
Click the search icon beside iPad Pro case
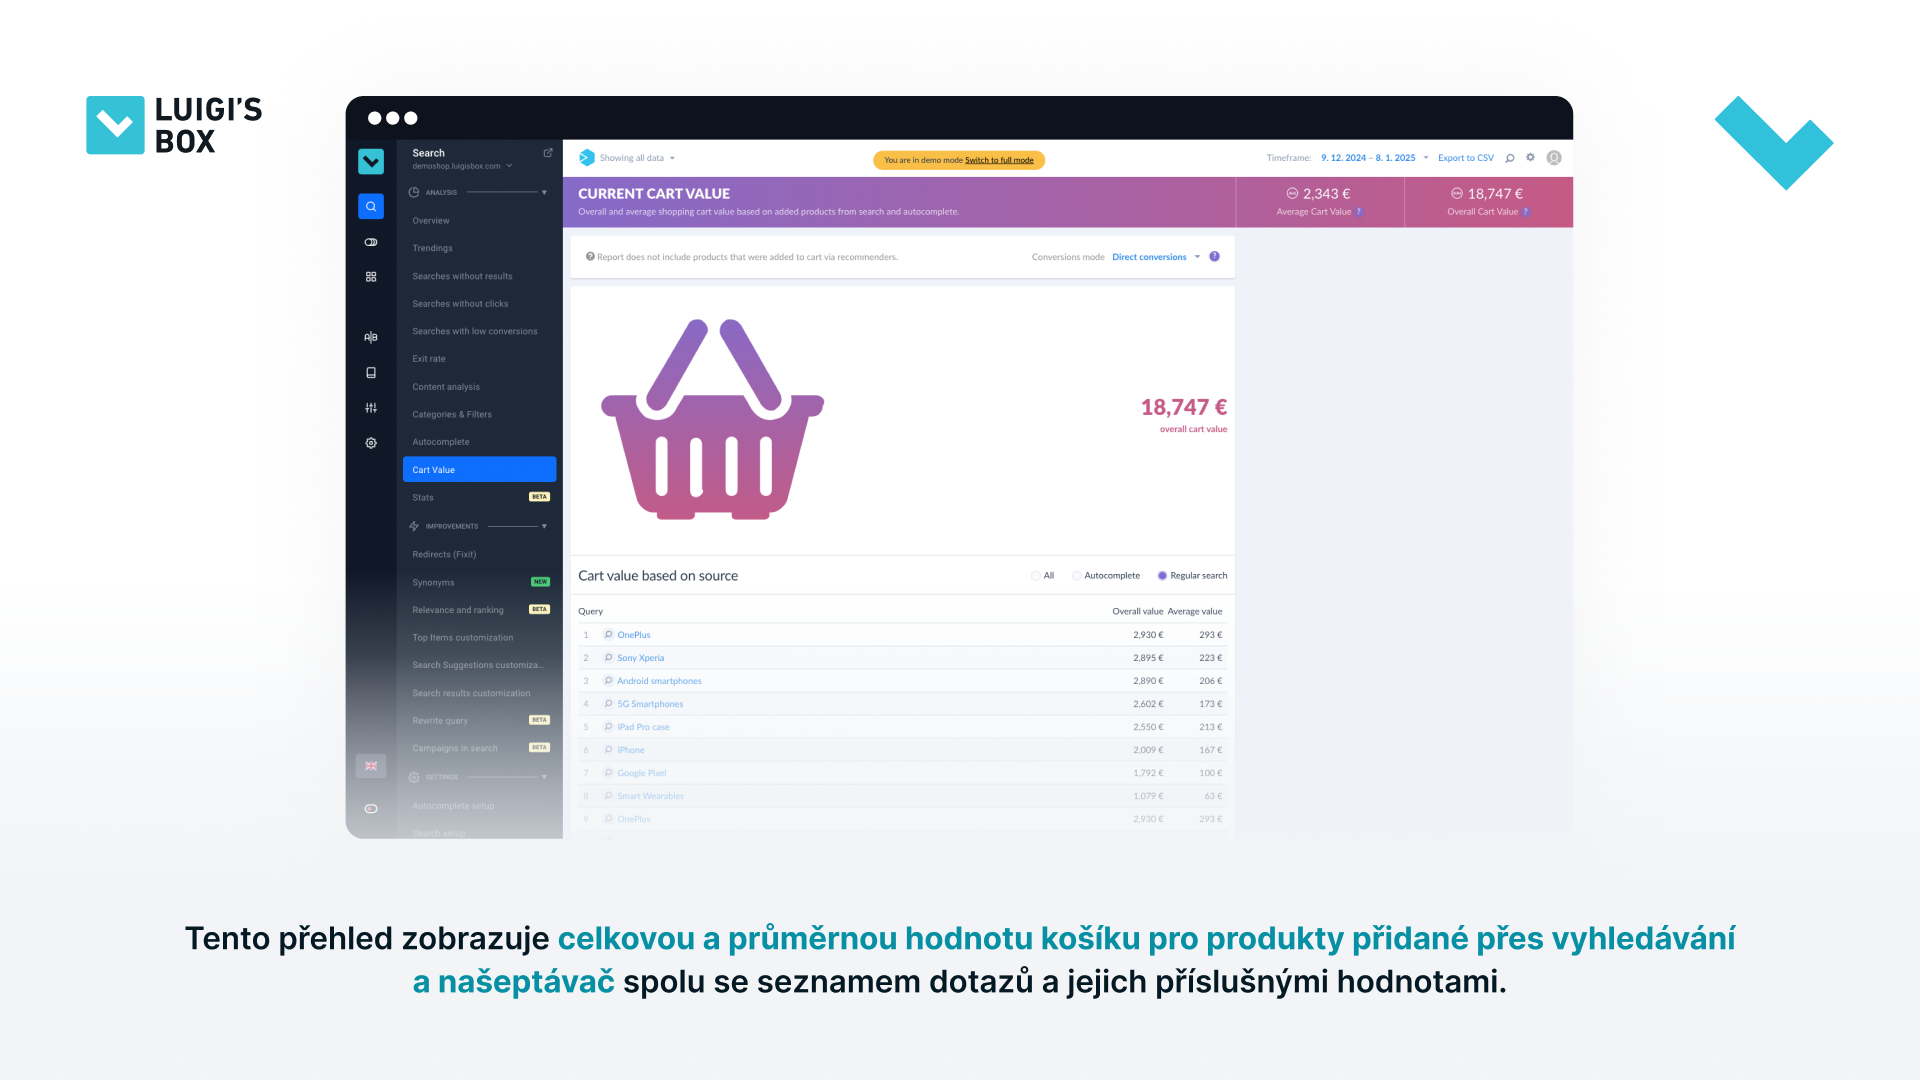pos(608,727)
